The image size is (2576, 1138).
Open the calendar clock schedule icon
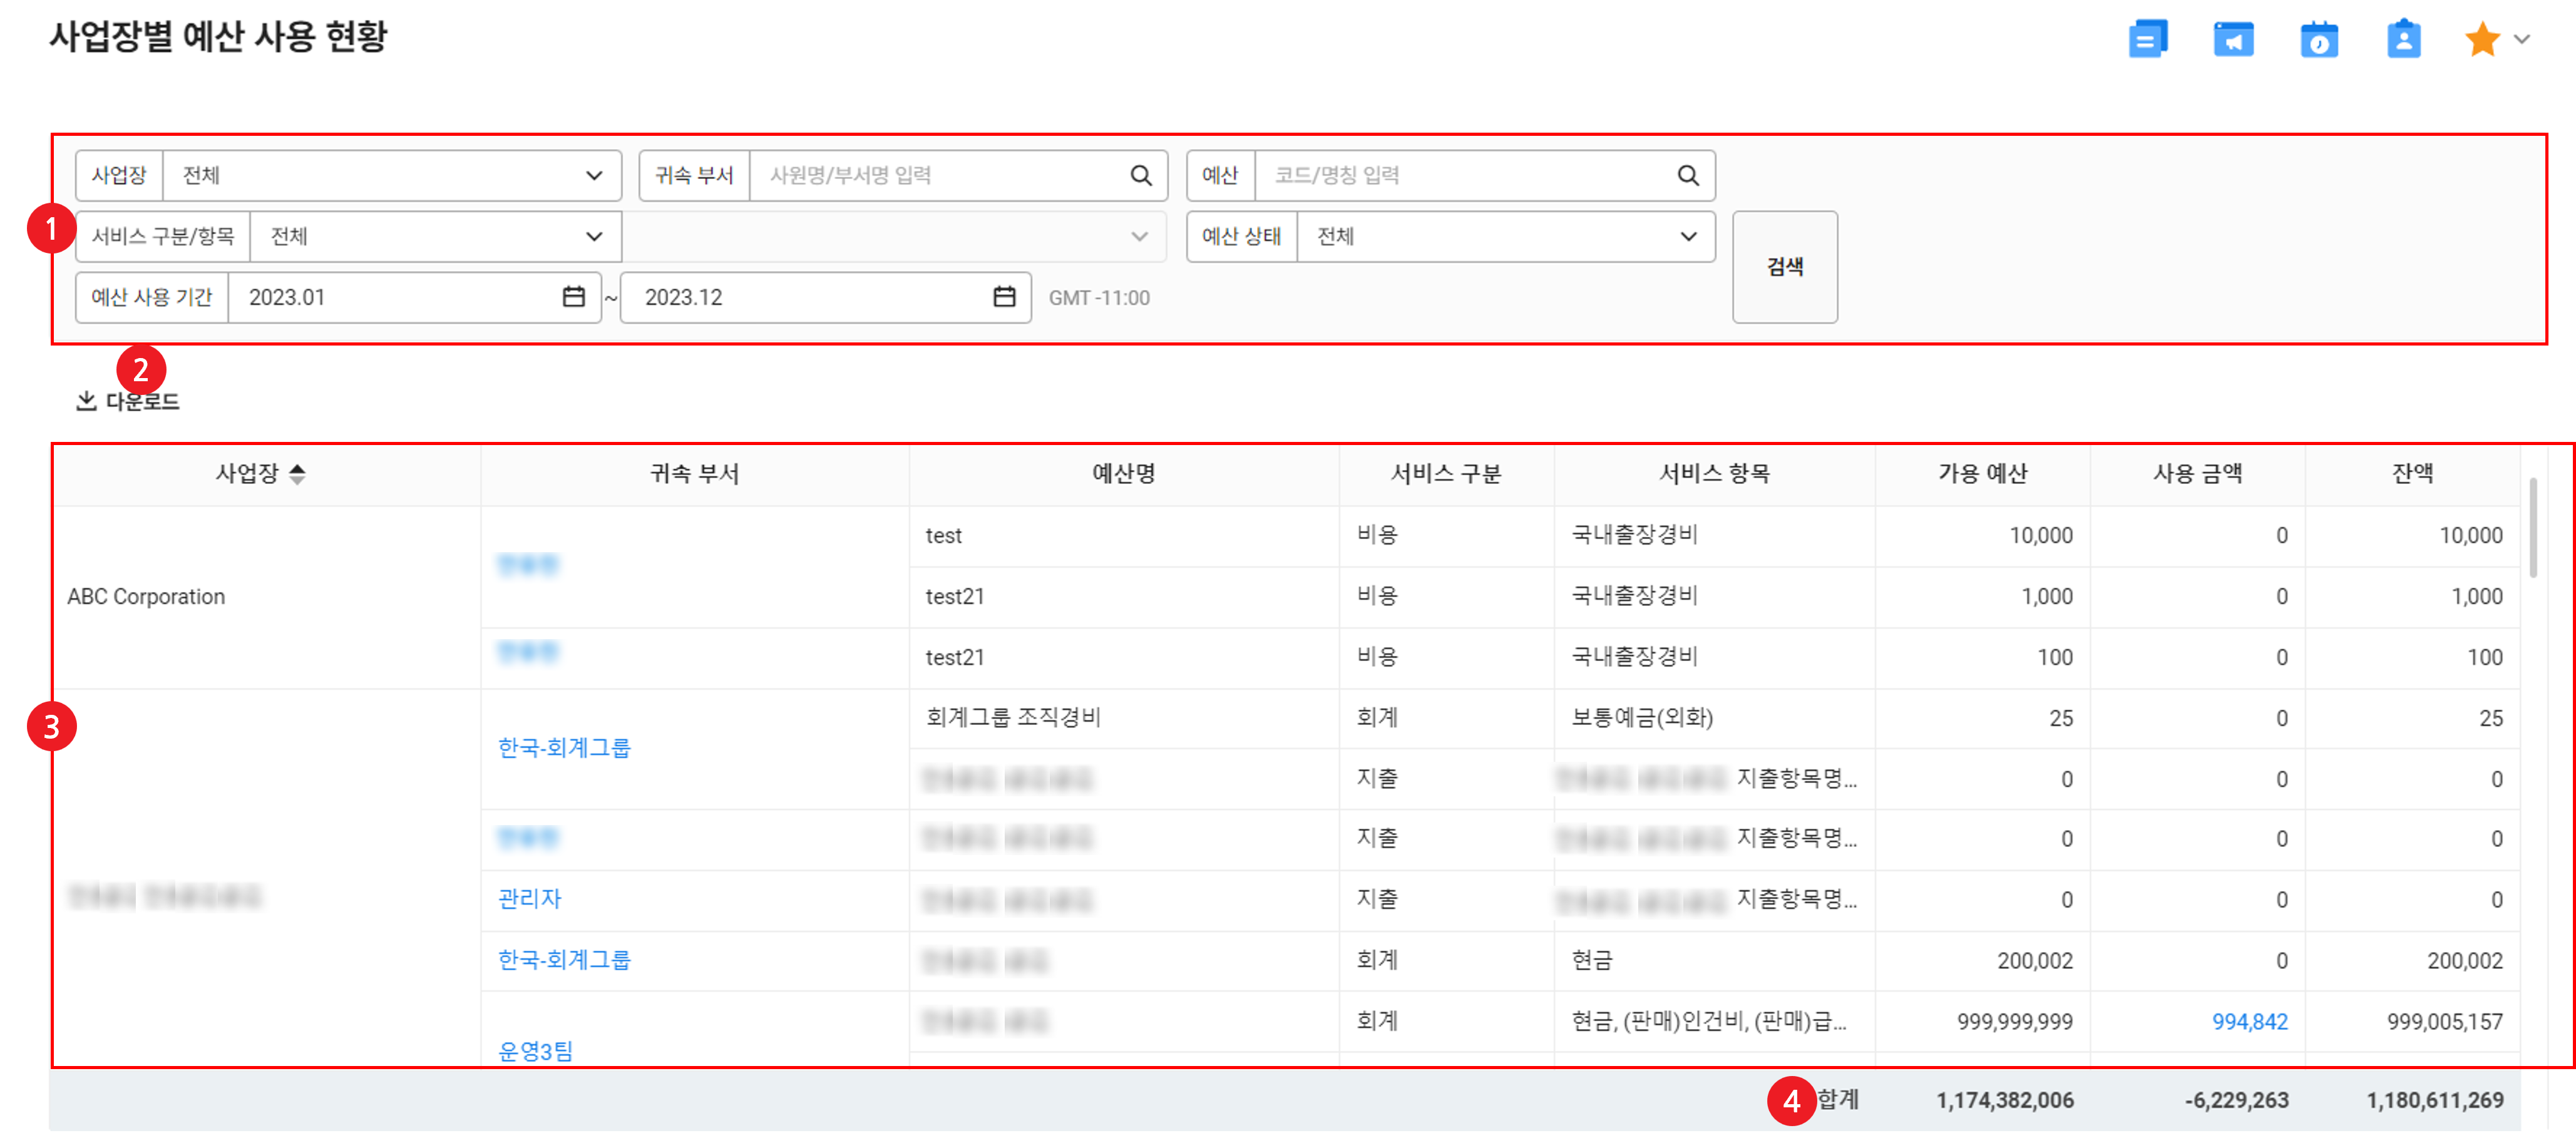pos(2319,40)
